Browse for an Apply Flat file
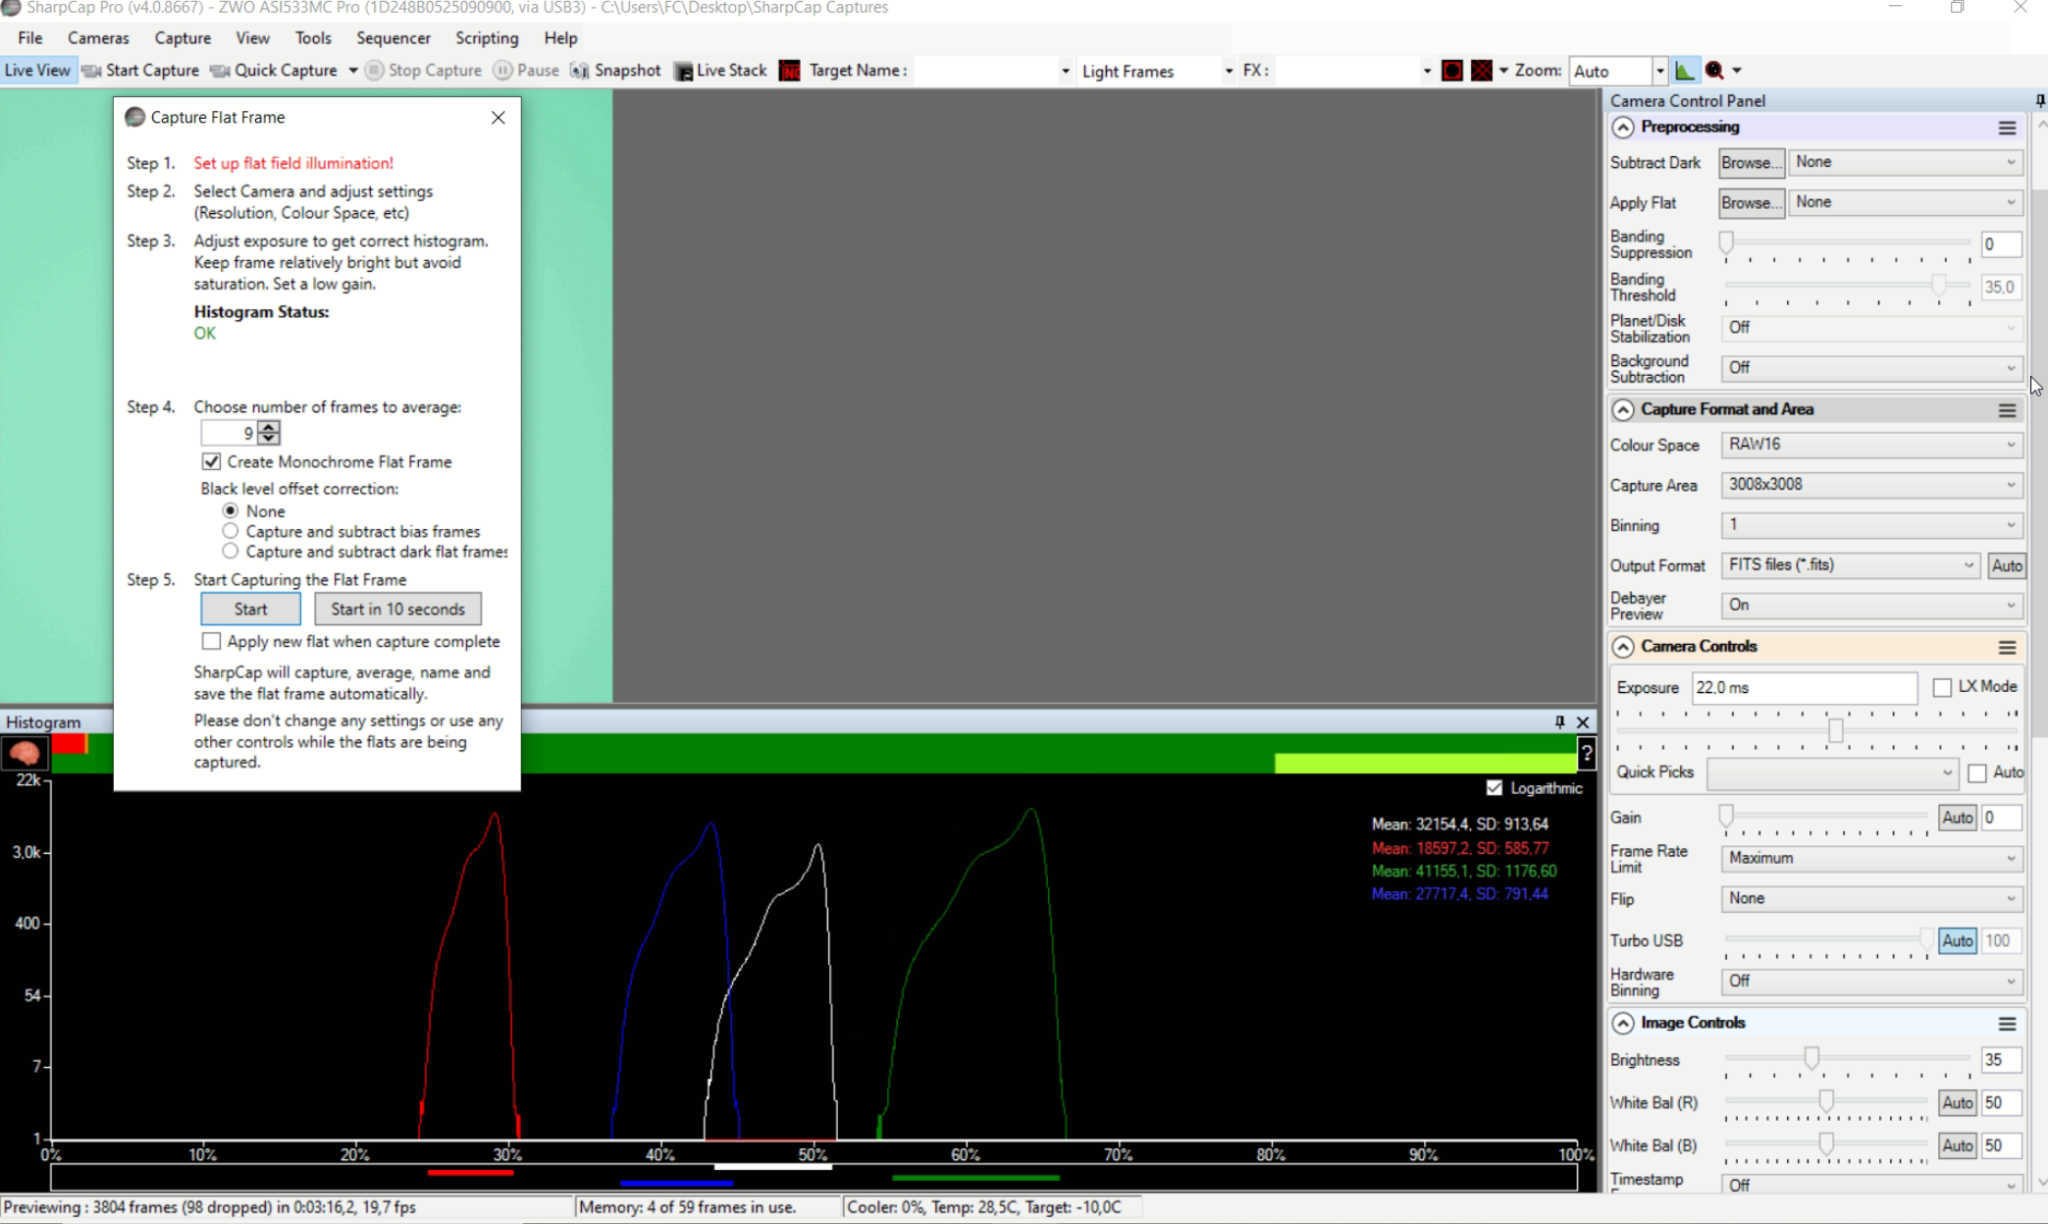Image resolution: width=2048 pixels, height=1224 pixels. pos(1751,203)
